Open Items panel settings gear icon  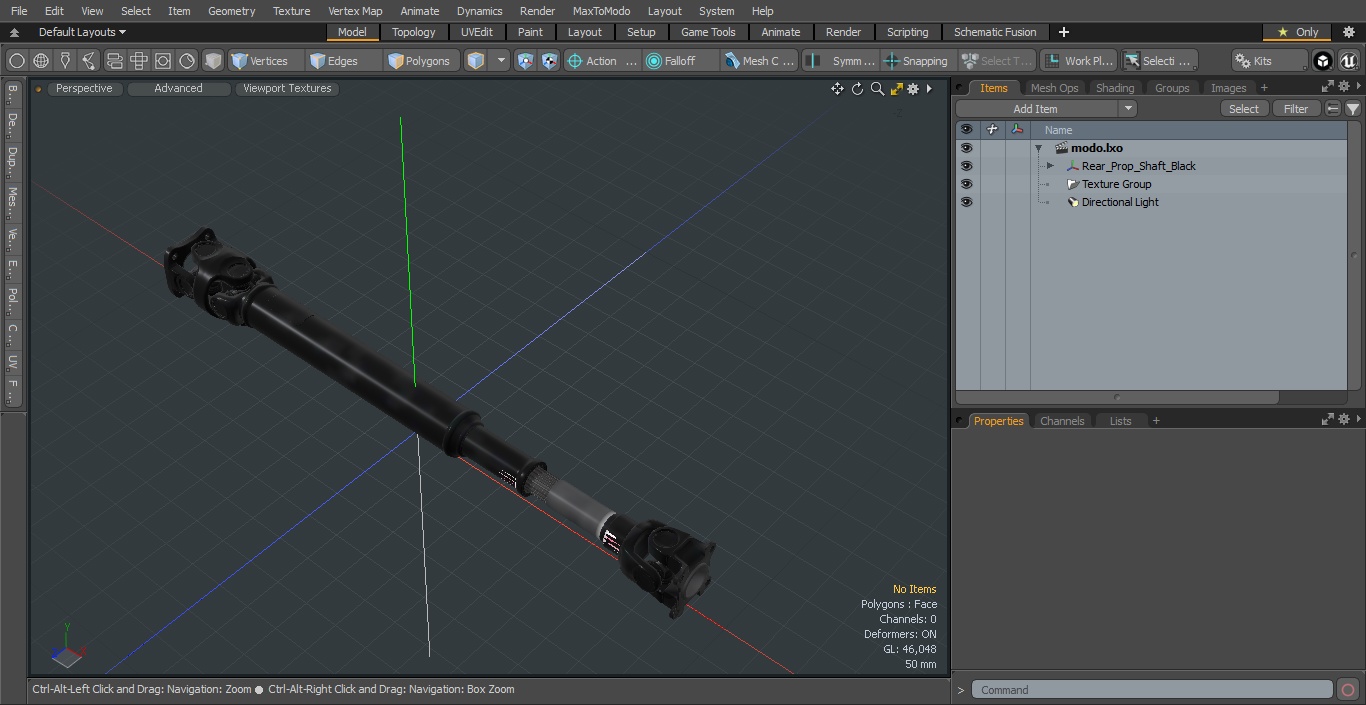[x=1344, y=87]
